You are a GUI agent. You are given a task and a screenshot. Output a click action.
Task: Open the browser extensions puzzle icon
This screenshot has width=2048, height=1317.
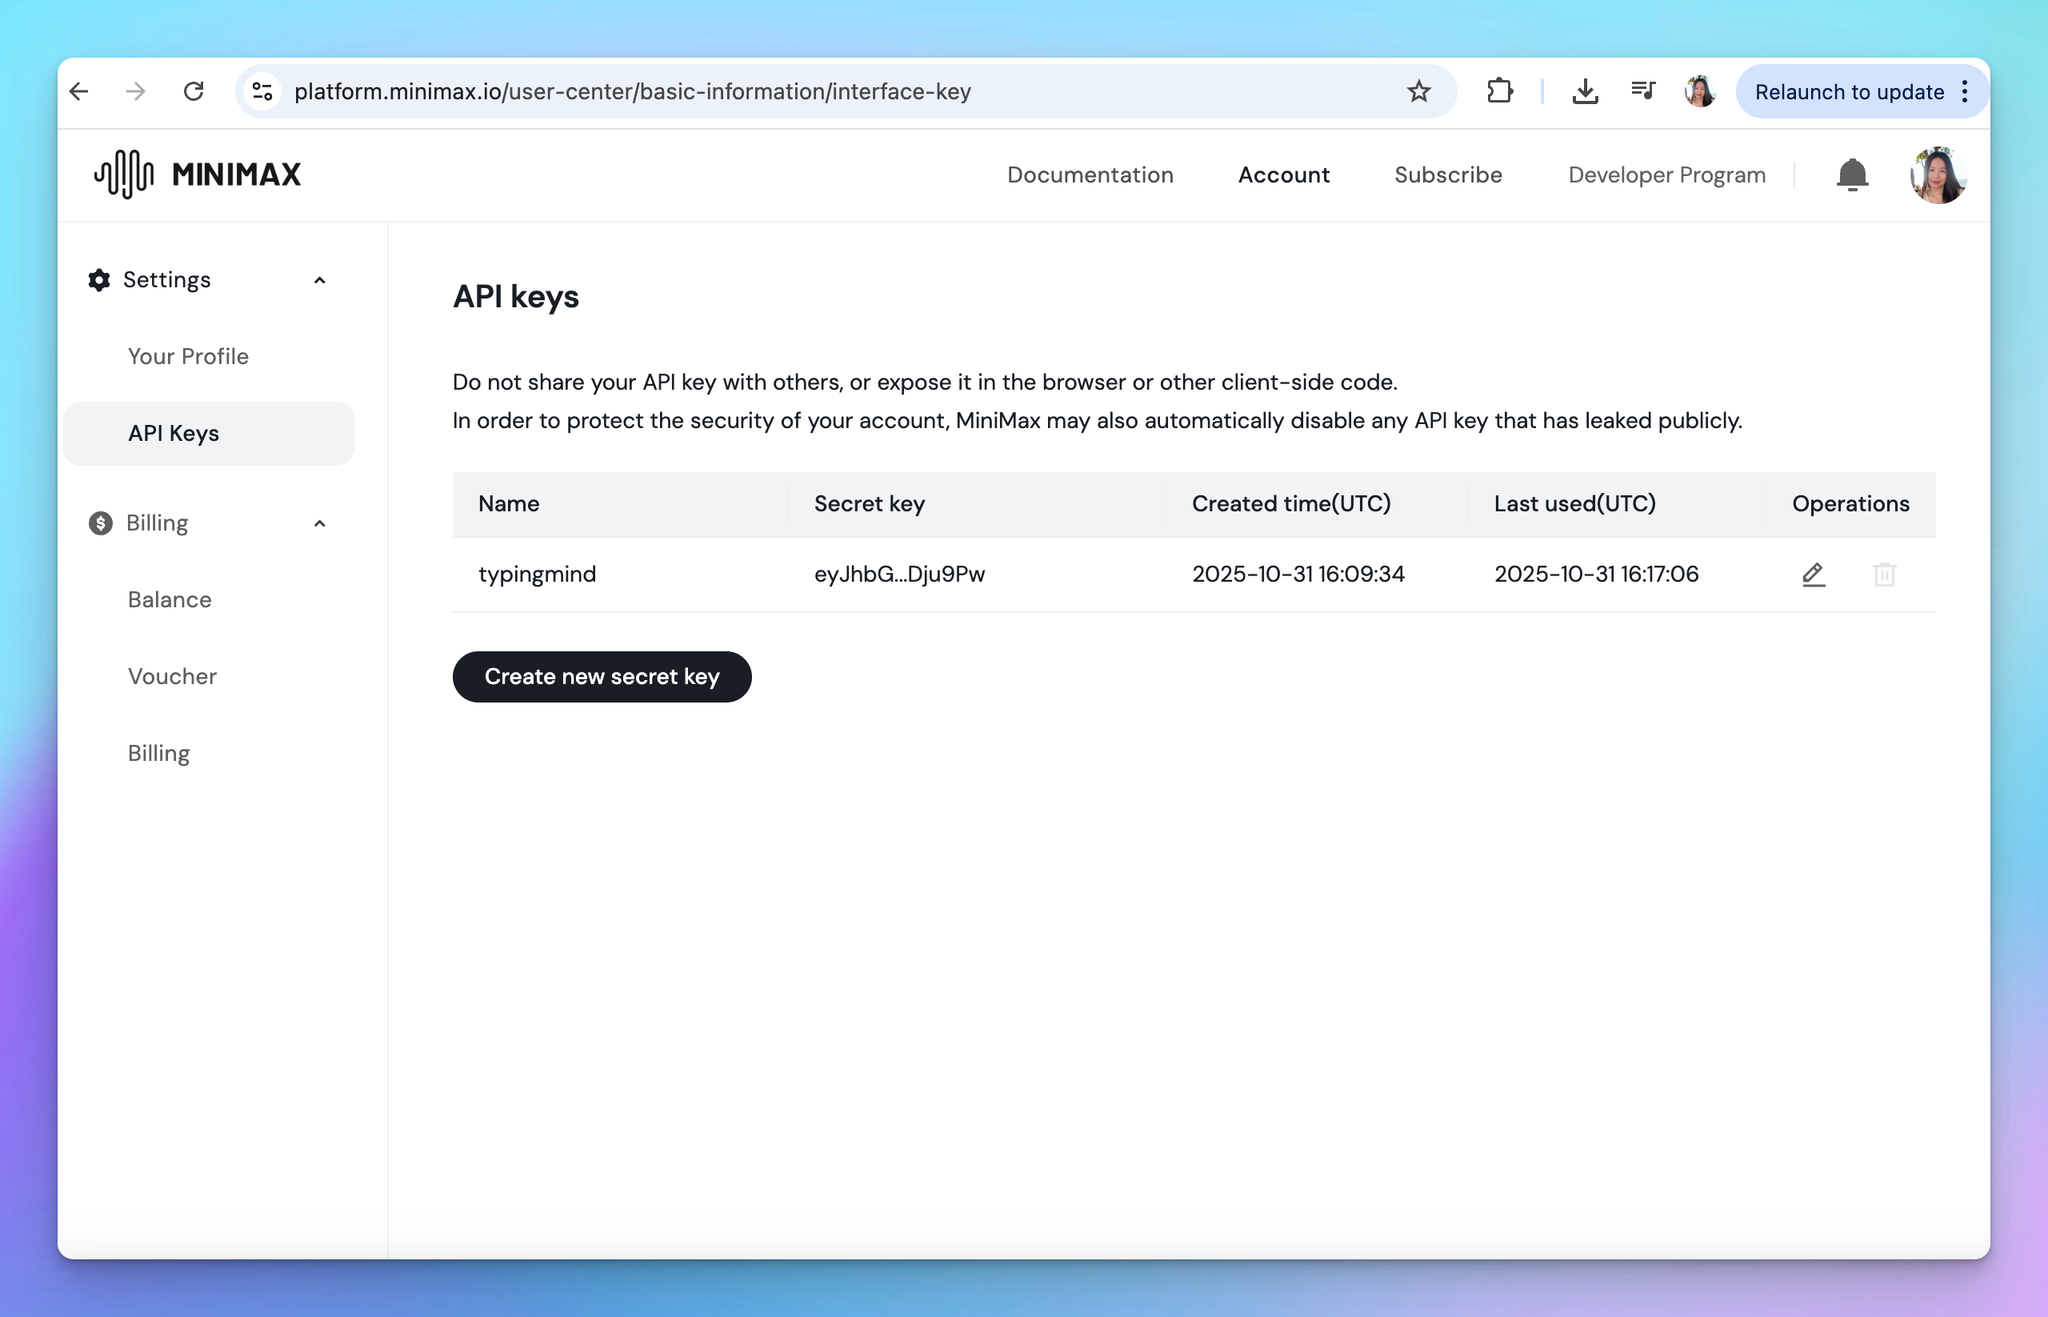point(1499,92)
